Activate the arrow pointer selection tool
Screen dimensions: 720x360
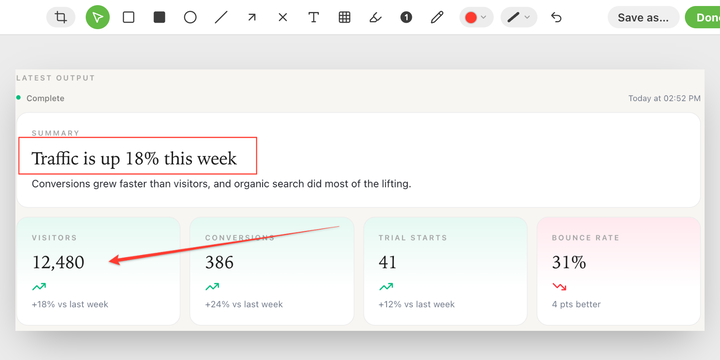pos(97,17)
